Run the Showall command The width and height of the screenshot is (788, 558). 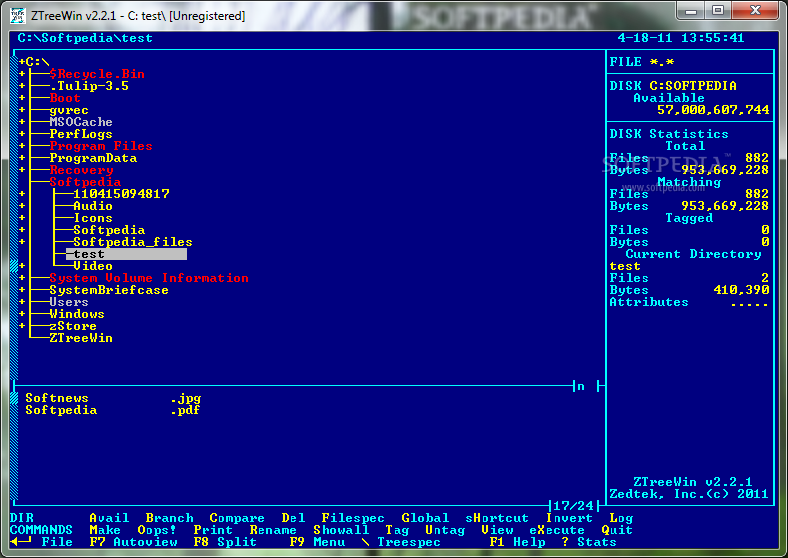pyautogui.click(x=341, y=530)
